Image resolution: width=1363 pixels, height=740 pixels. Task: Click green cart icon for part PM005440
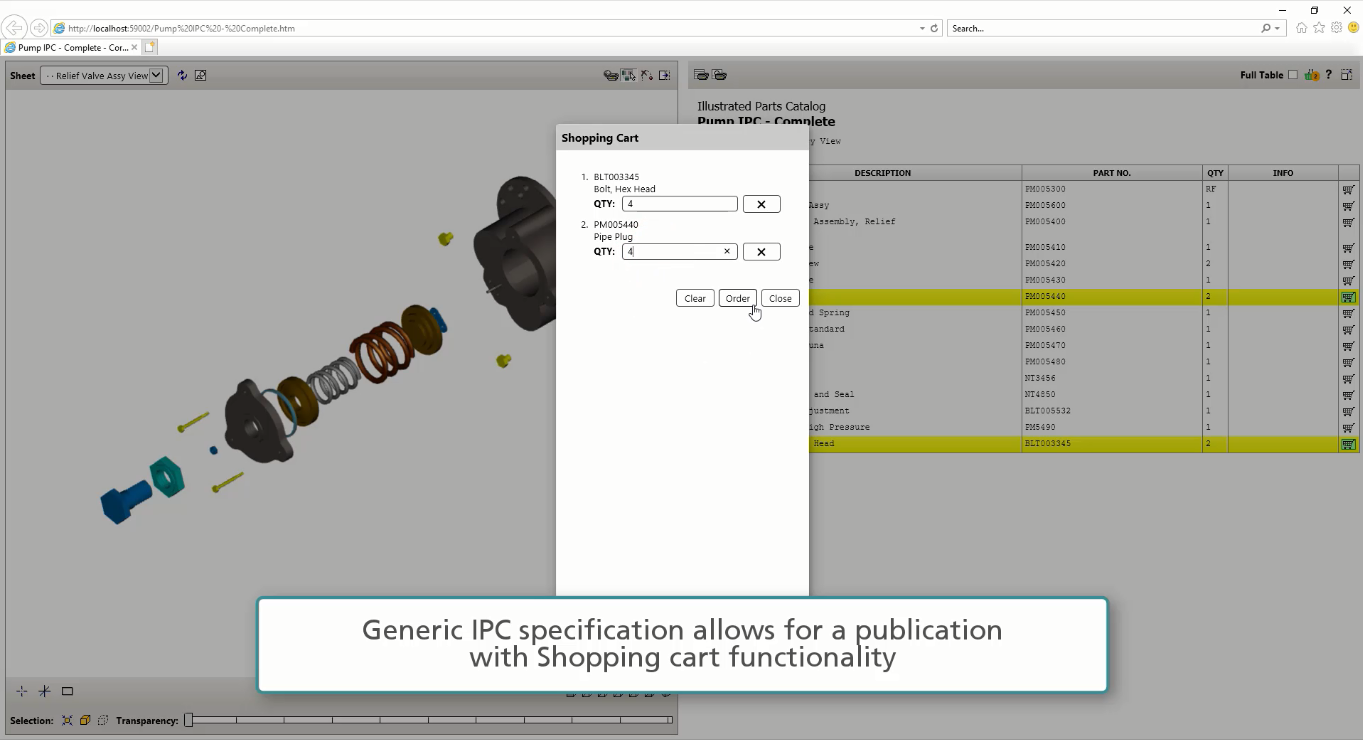click(x=1348, y=297)
